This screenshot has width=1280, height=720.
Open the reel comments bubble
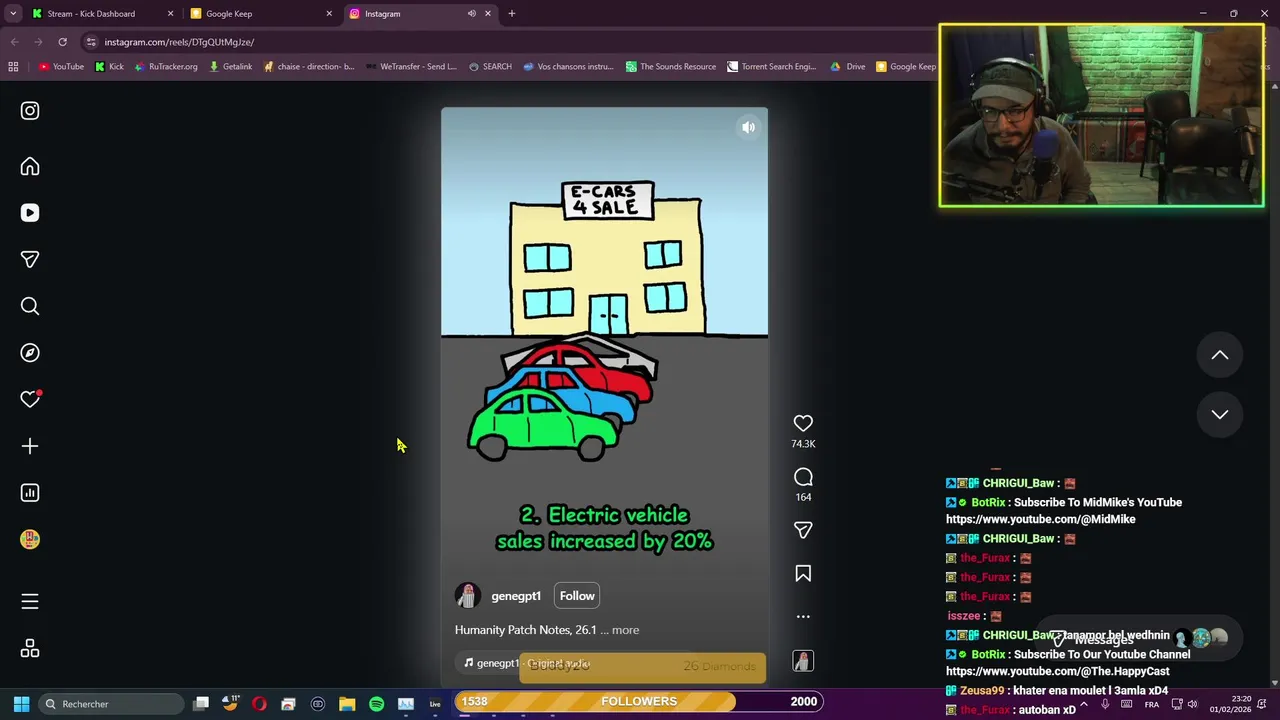click(803, 477)
